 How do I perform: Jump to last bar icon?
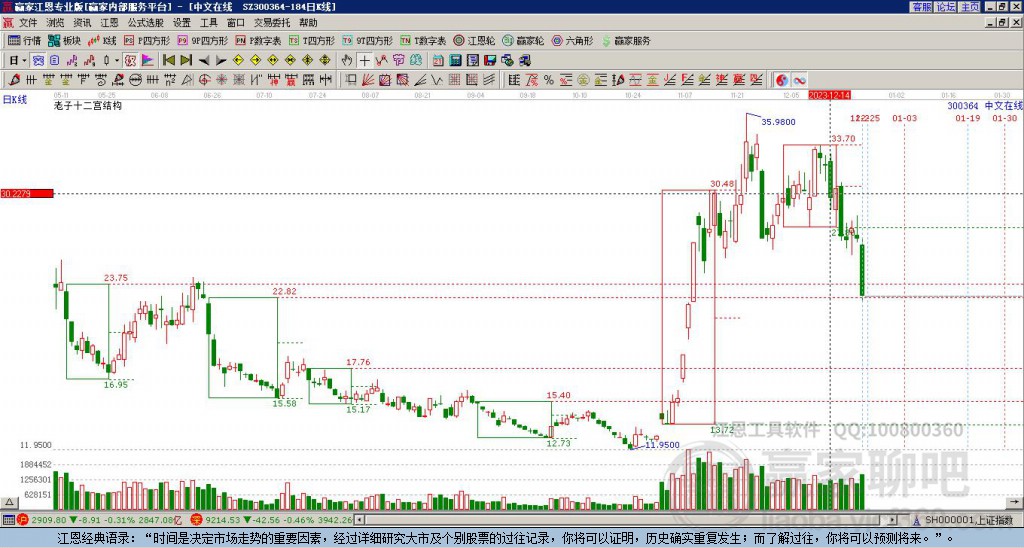[x=186, y=61]
